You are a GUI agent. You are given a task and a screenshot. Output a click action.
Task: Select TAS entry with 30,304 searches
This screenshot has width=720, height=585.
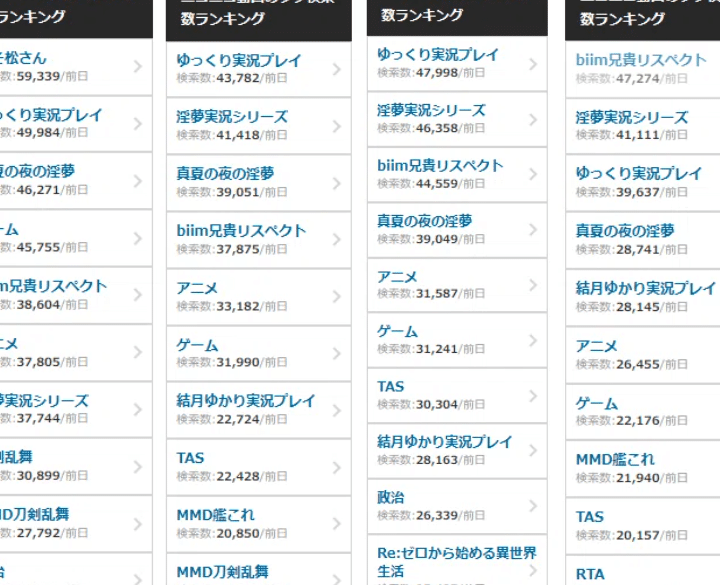tap(391, 386)
